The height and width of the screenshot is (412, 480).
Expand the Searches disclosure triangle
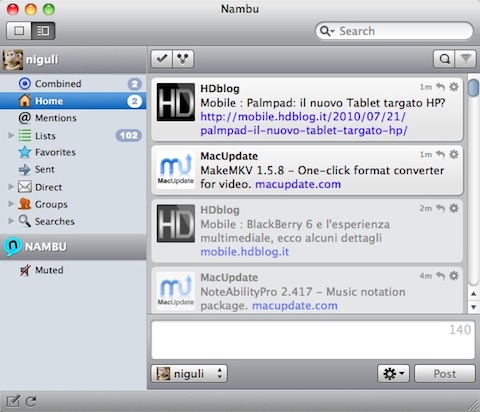11,221
